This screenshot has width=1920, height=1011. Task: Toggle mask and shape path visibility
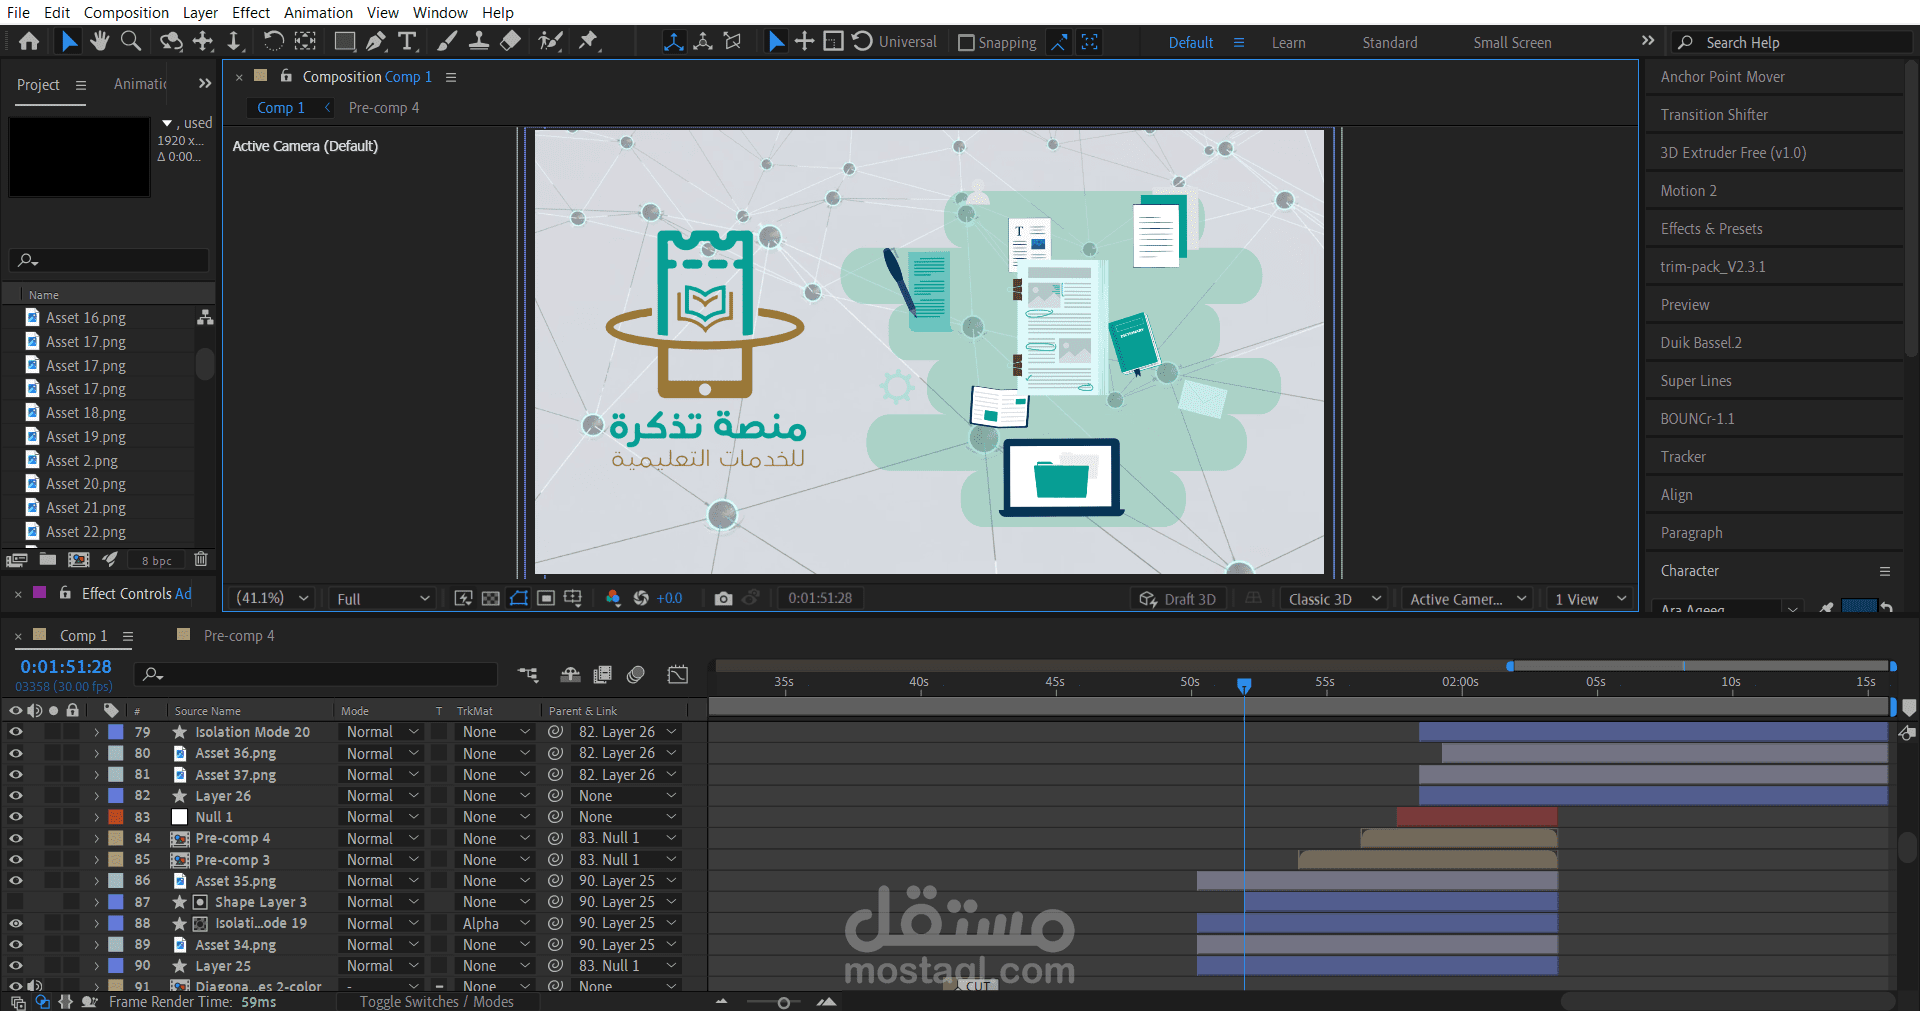click(519, 599)
